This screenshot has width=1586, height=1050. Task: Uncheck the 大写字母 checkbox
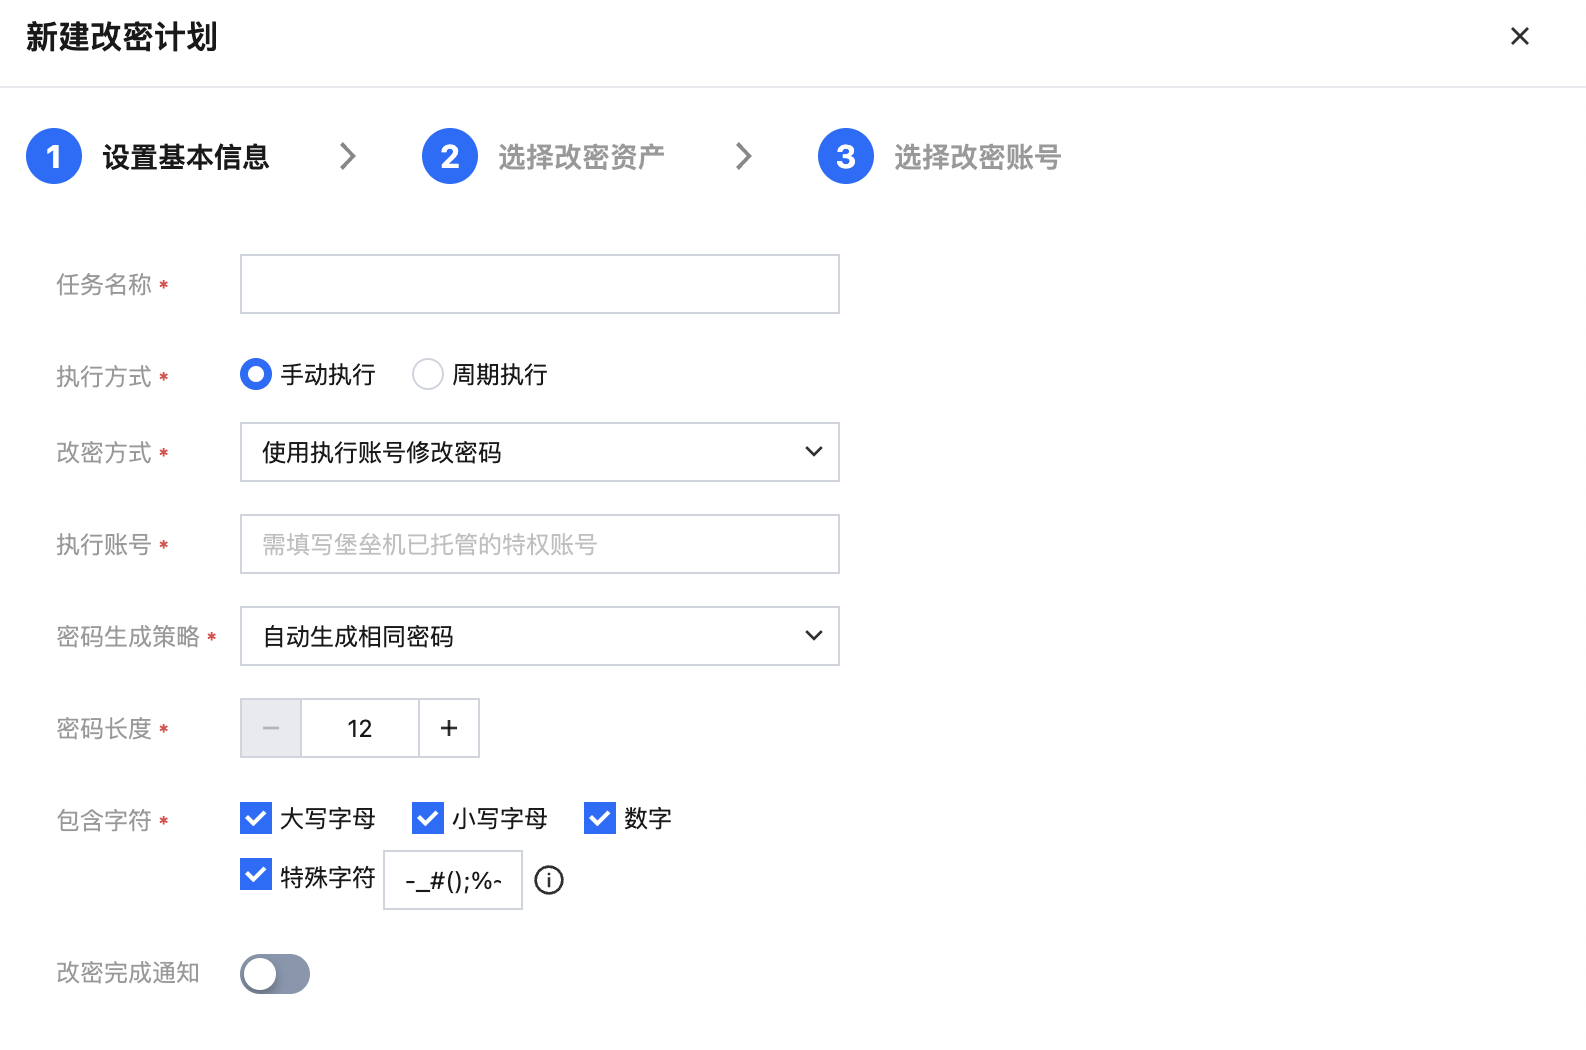coord(256,818)
